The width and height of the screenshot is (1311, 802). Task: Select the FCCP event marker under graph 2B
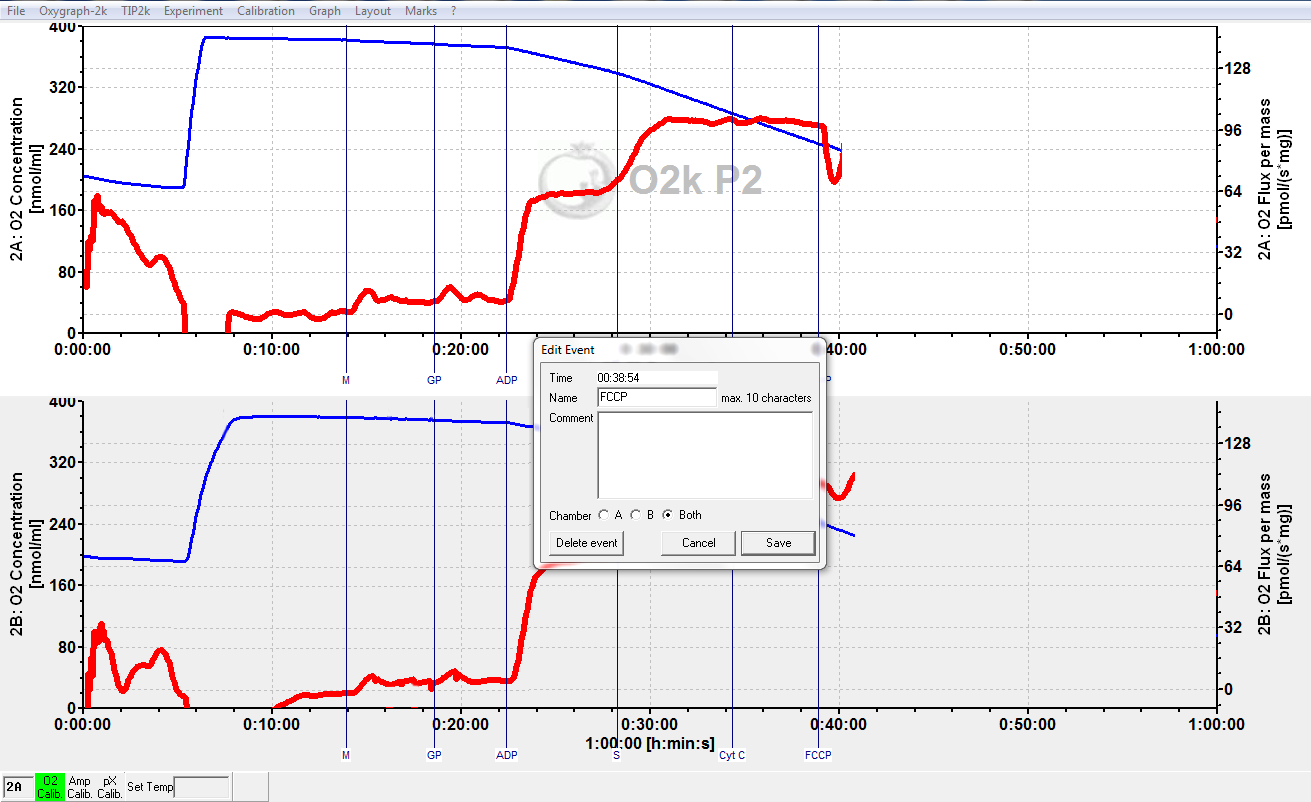click(x=818, y=755)
